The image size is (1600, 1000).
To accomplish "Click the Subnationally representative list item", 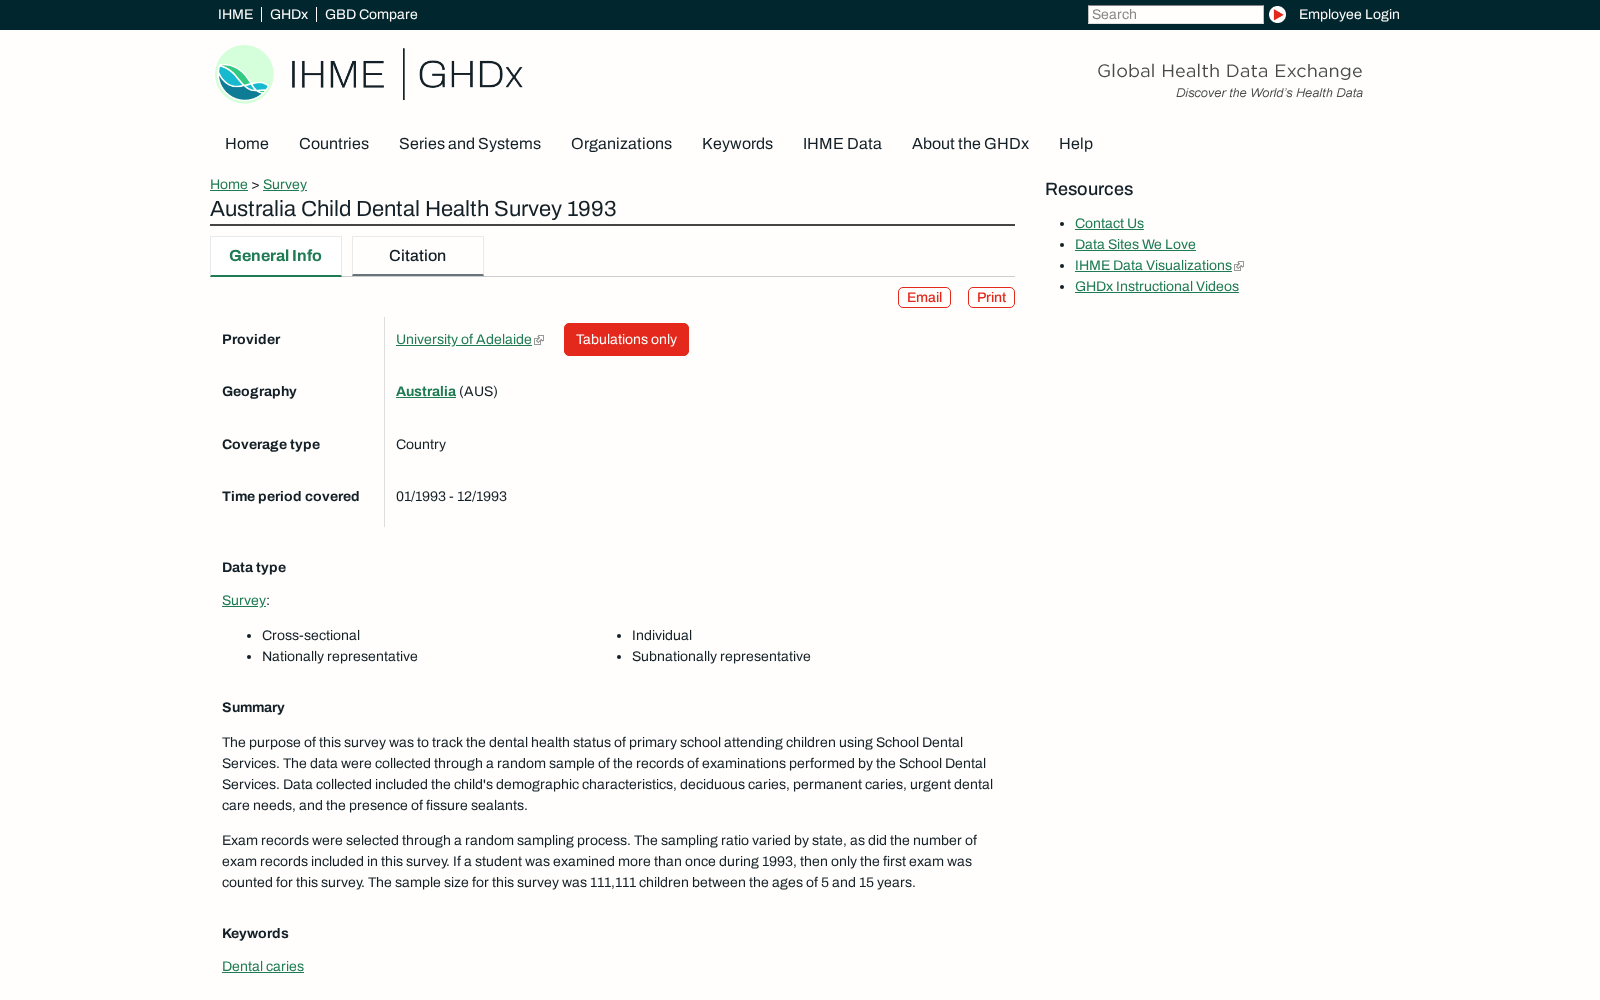I will (x=721, y=657).
